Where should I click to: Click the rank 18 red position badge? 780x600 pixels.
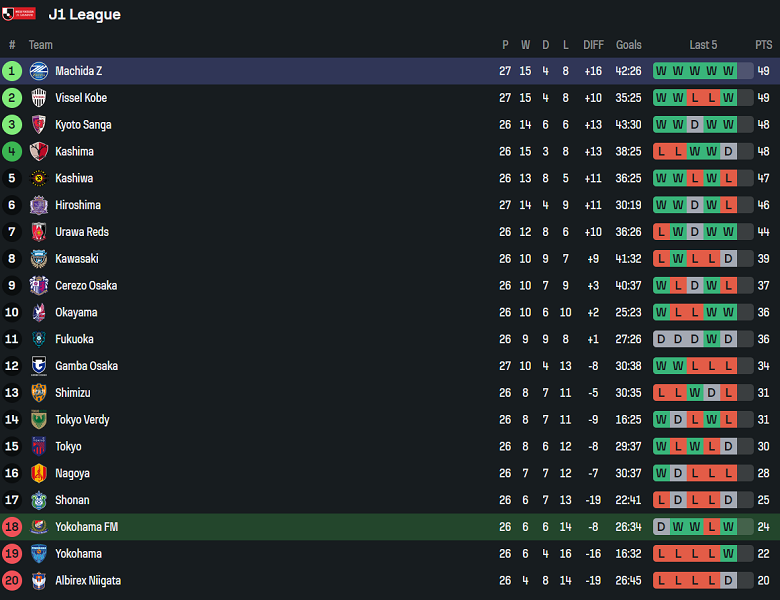tap(12, 527)
